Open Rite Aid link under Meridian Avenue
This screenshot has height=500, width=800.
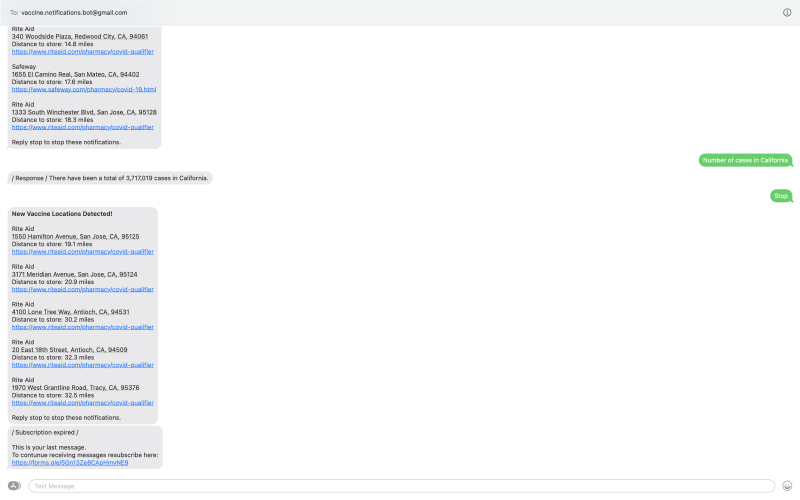click(x=83, y=289)
